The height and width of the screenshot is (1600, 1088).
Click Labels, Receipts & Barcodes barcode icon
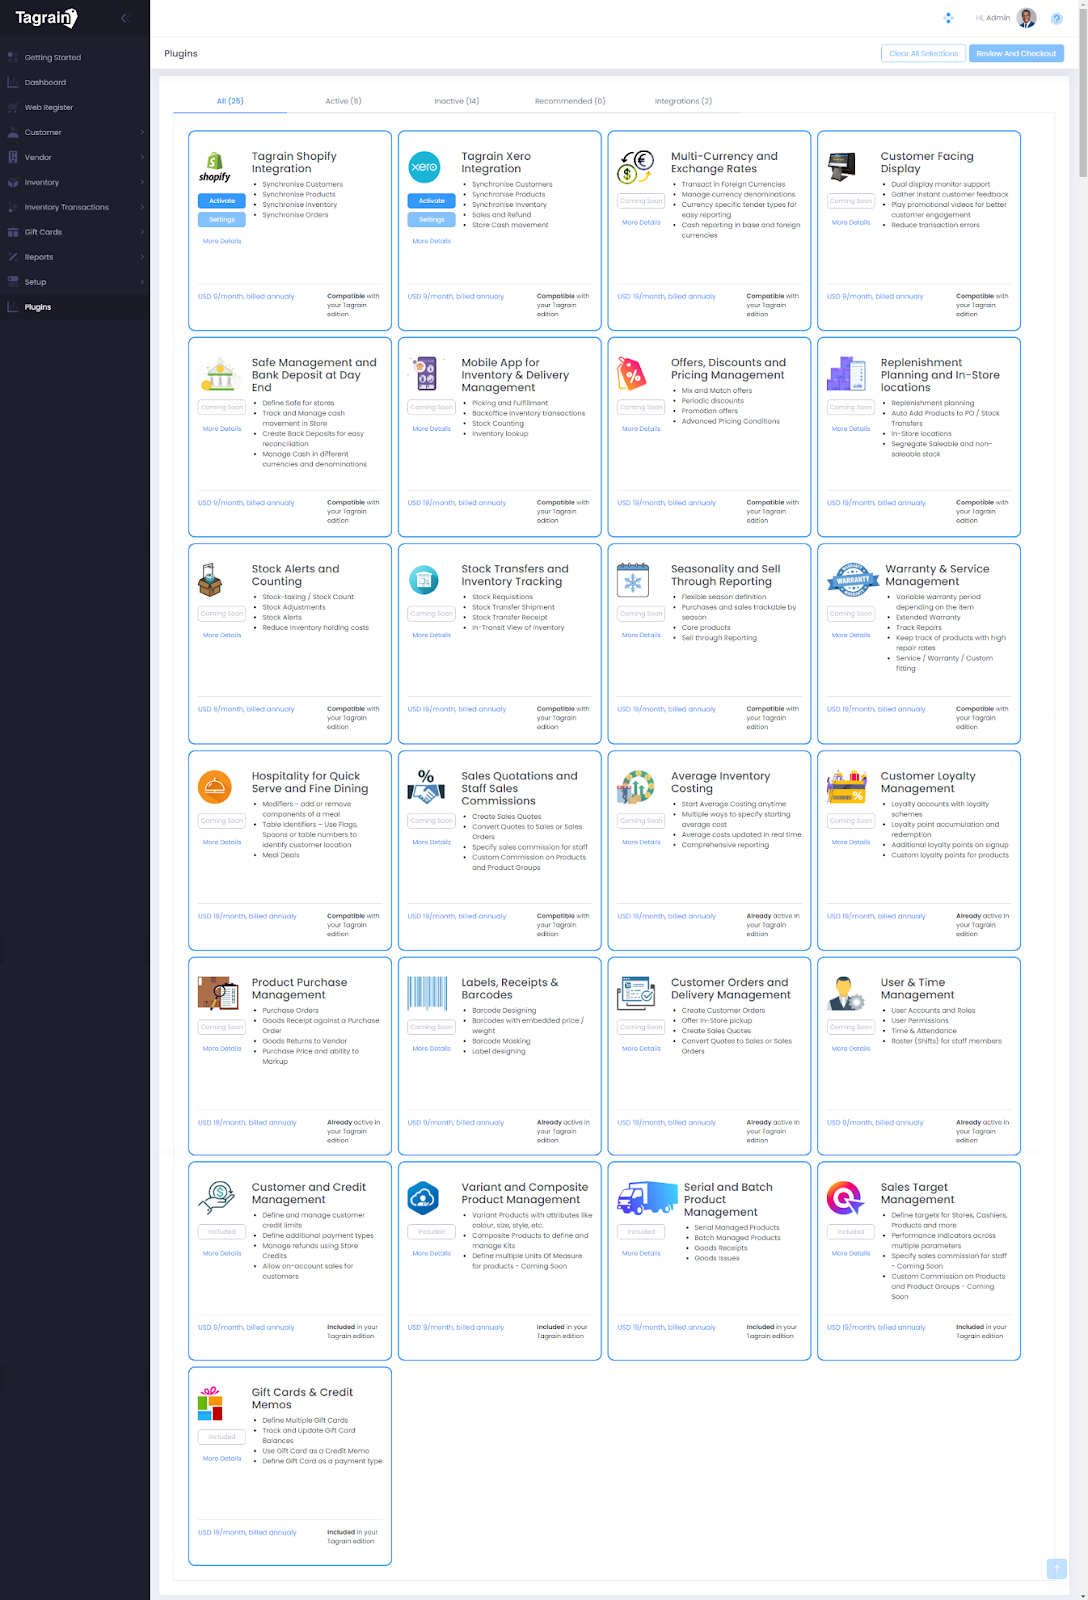pos(427,993)
